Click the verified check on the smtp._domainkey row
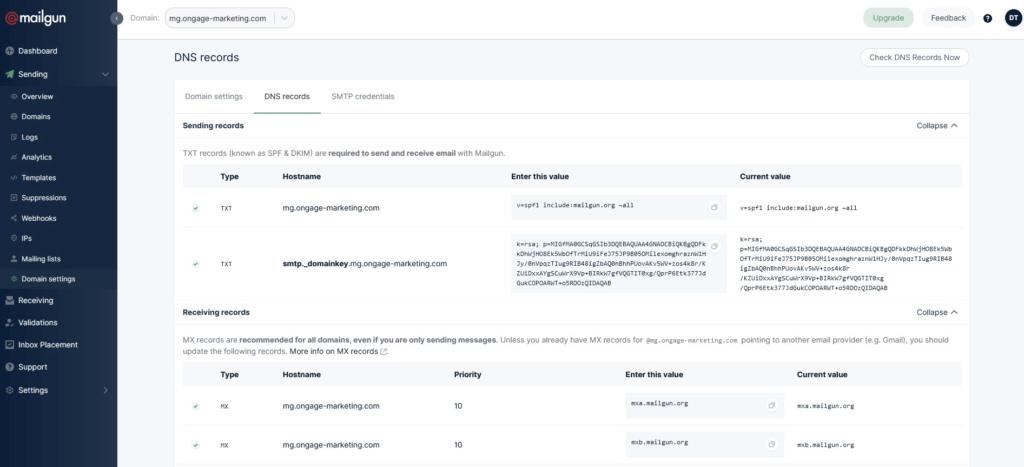The image size is (1024, 467). click(x=195, y=264)
